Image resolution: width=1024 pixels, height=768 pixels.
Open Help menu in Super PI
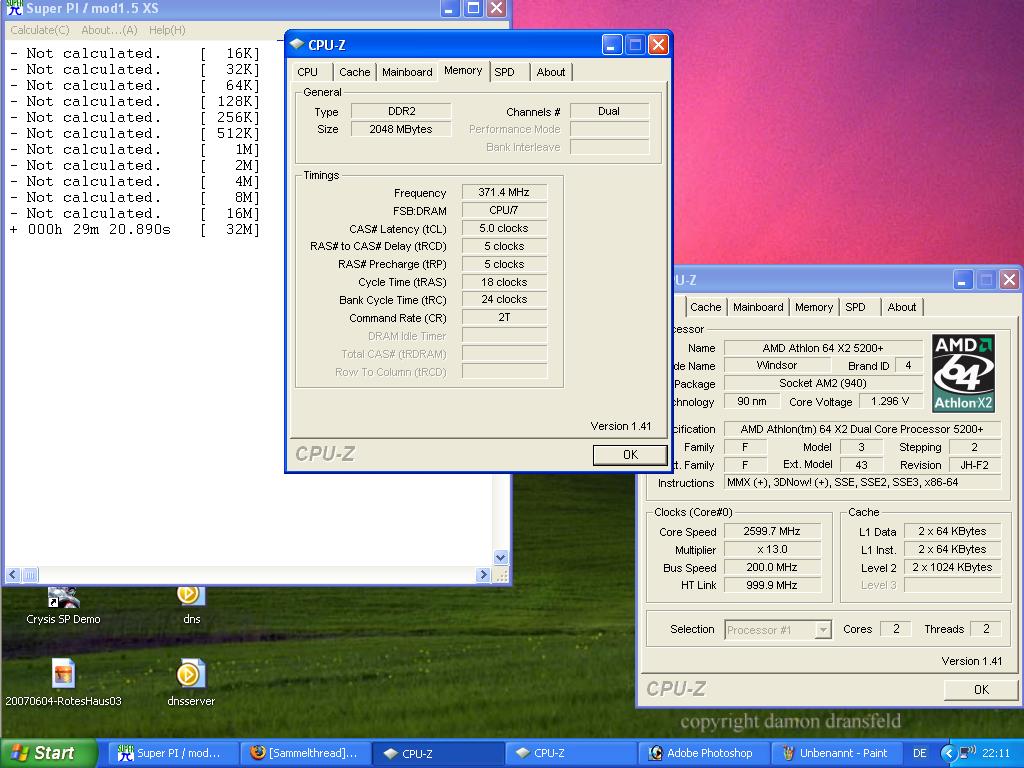click(167, 30)
